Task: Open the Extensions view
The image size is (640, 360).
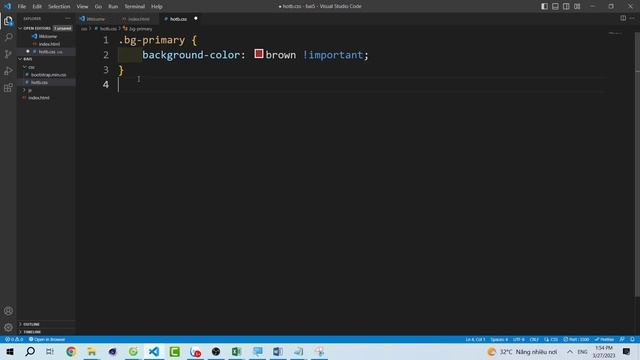Action: (8, 88)
